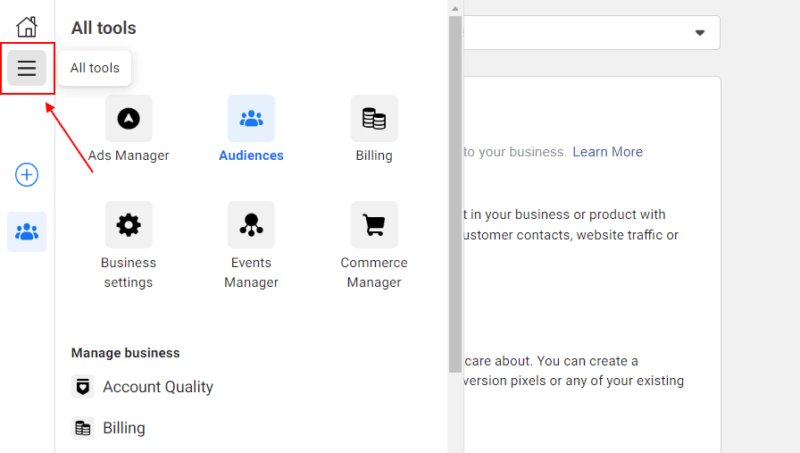Image resolution: width=800 pixels, height=453 pixels.
Task: Click the menu's vertical scrollbar thumb
Action: 455,194
